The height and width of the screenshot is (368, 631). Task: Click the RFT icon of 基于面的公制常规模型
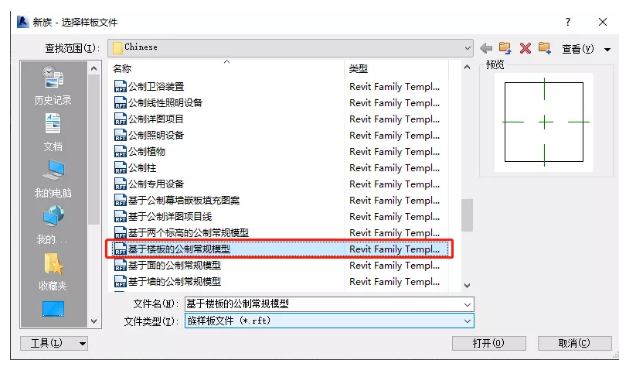[120, 265]
